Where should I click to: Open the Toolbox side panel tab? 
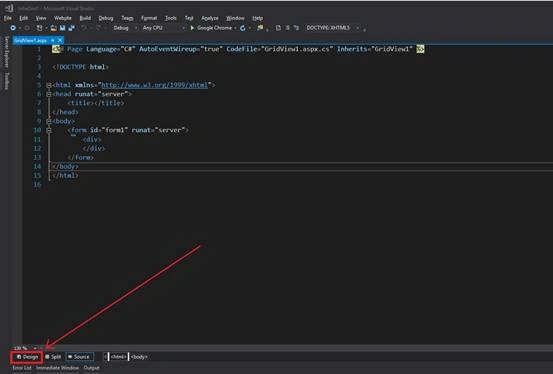6,81
